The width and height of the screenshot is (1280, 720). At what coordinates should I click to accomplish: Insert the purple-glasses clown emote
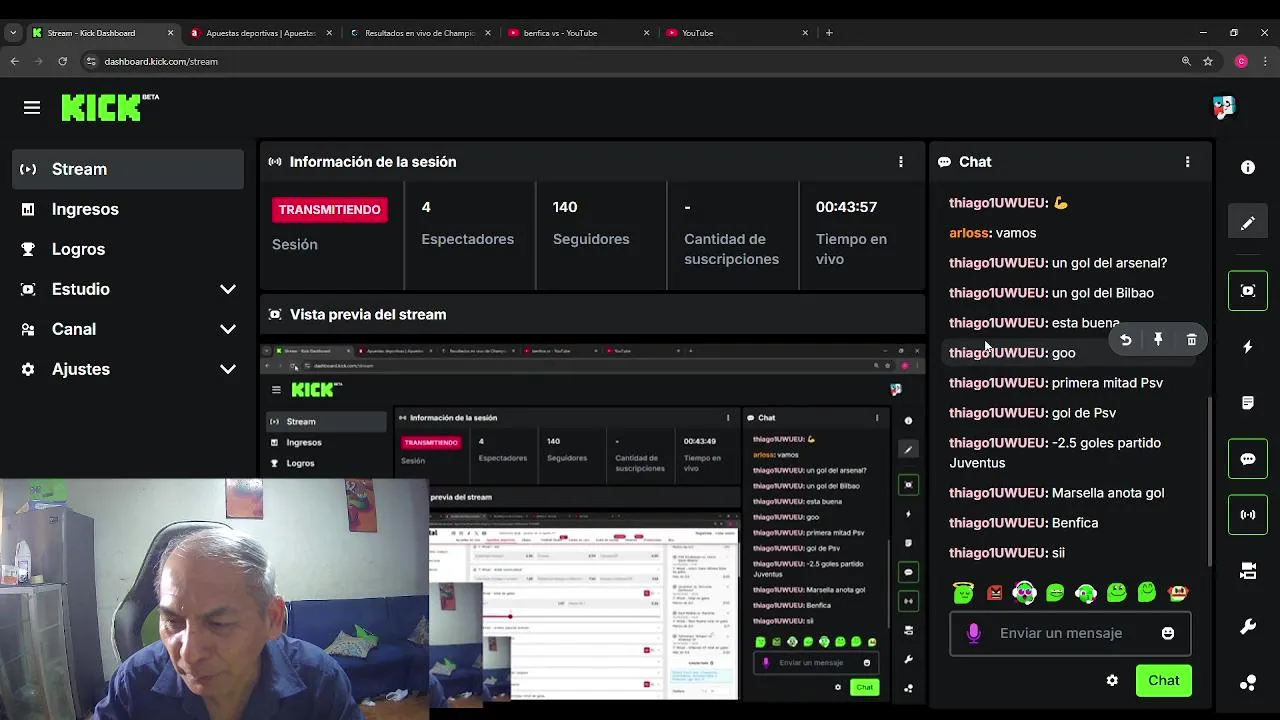coord(1025,593)
